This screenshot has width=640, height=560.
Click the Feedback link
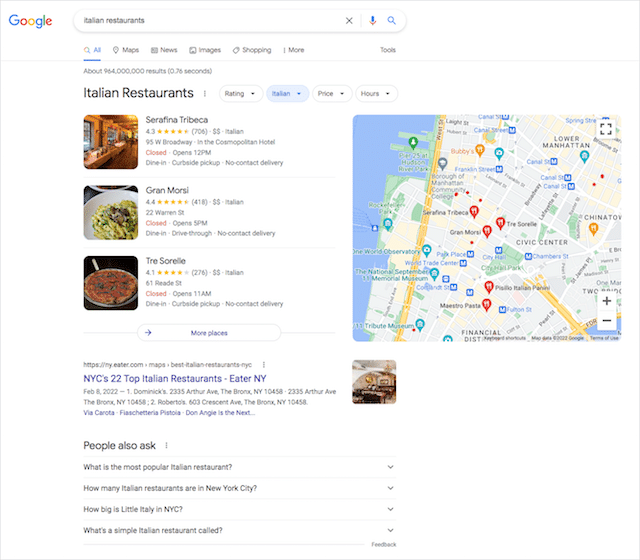tap(384, 544)
